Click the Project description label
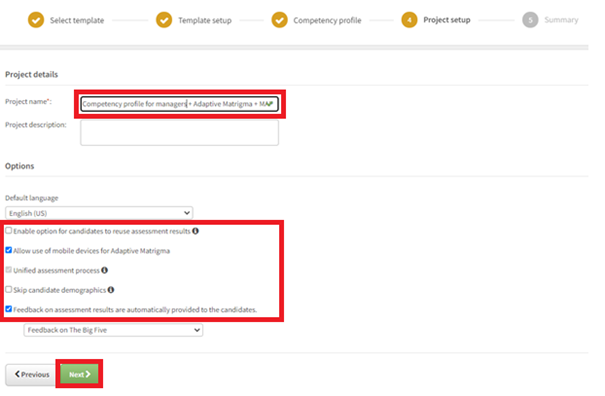This screenshot has width=605, height=396. click(36, 125)
